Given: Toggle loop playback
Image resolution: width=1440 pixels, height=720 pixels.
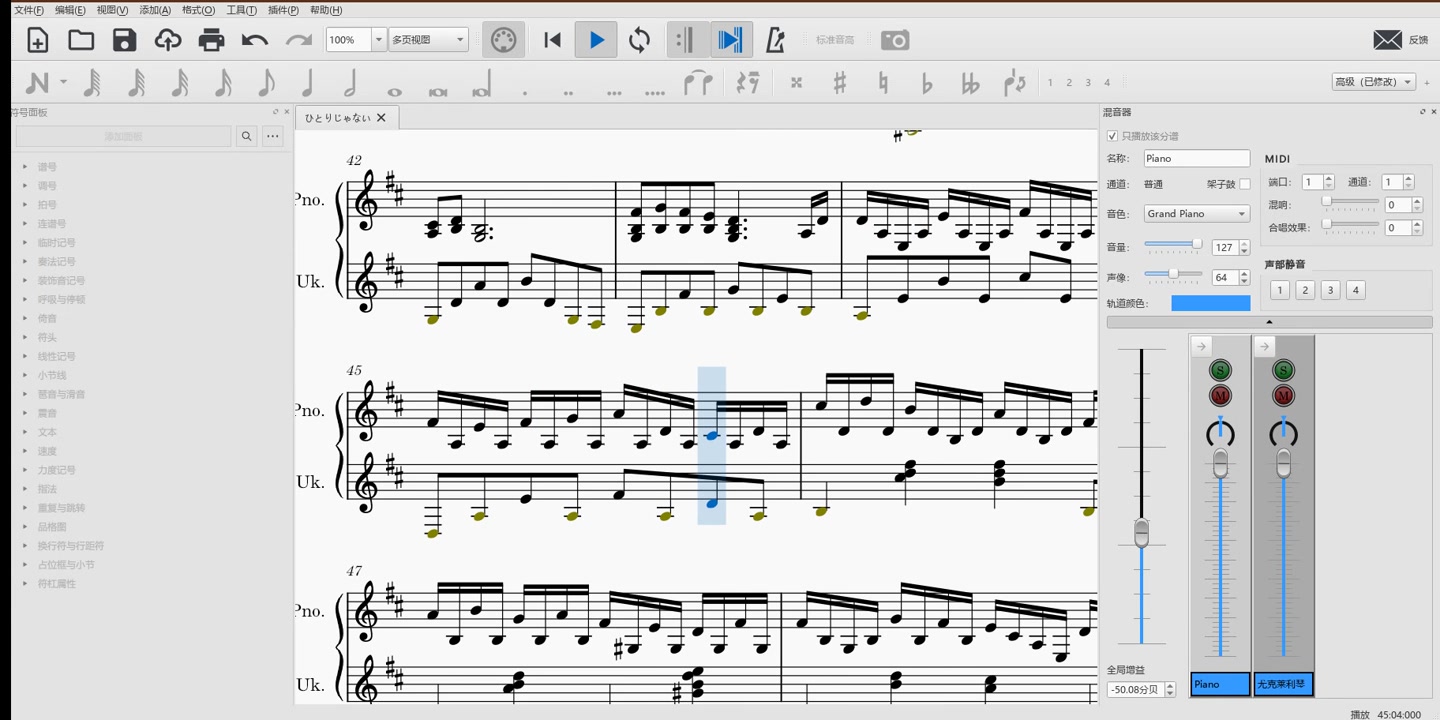Looking at the screenshot, I should [639, 40].
